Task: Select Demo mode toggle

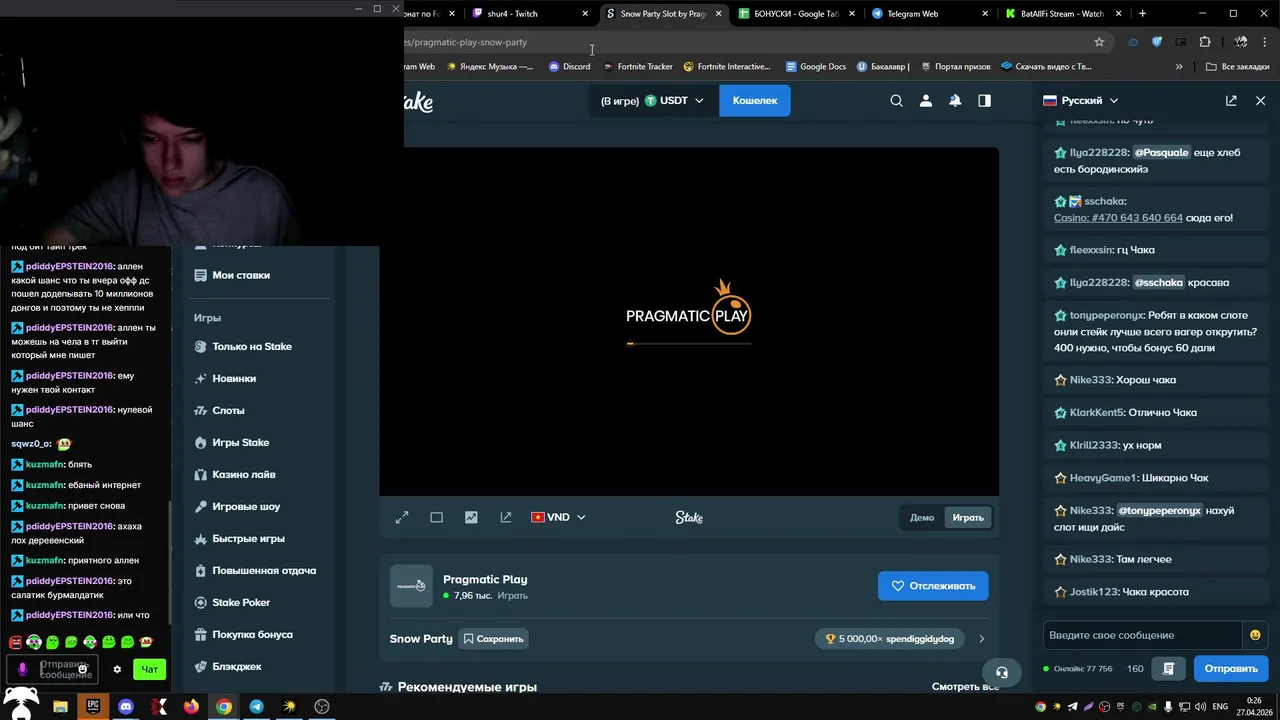Action: point(922,517)
